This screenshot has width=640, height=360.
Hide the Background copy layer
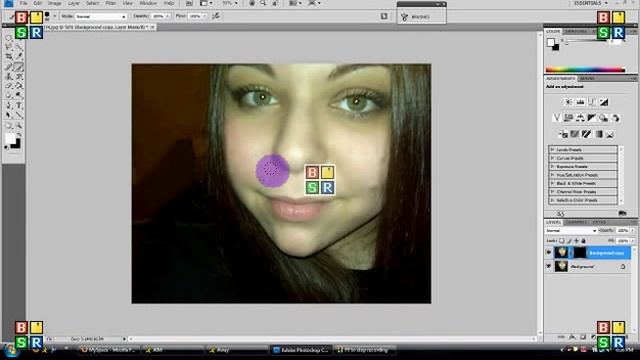(x=549, y=253)
